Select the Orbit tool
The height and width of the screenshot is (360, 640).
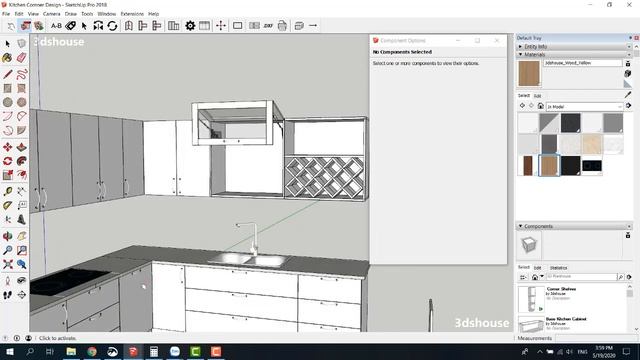tap(7, 236)
